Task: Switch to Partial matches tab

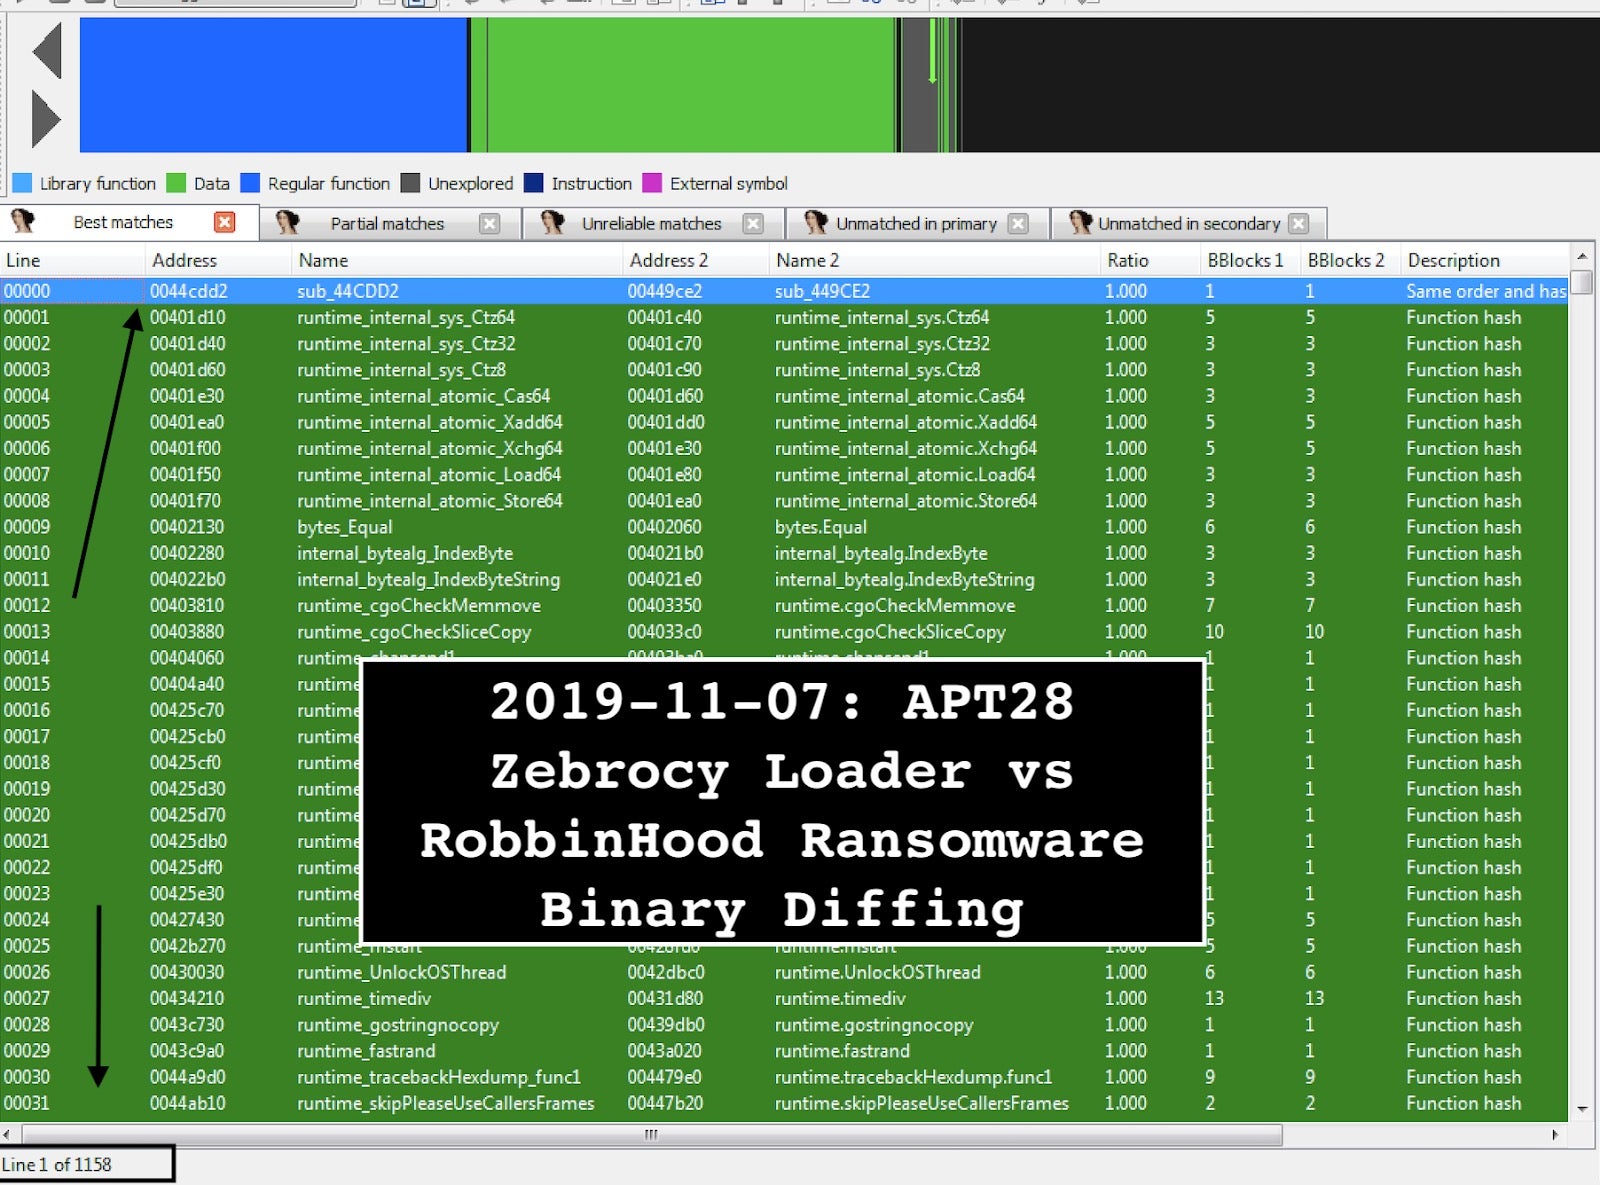Action: (386, 224)
